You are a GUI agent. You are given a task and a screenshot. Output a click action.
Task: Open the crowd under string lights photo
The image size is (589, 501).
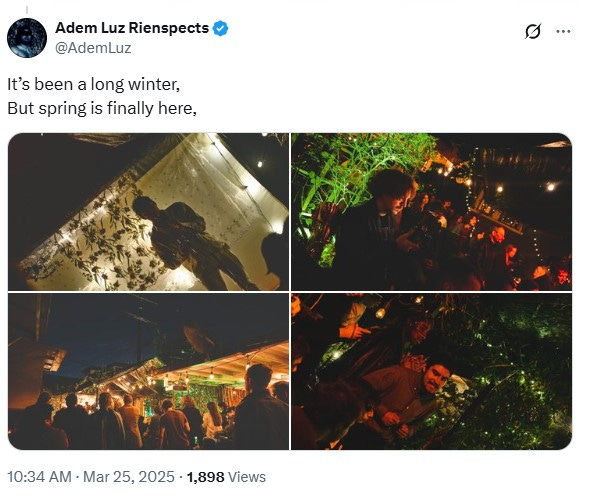pos(148,371)
